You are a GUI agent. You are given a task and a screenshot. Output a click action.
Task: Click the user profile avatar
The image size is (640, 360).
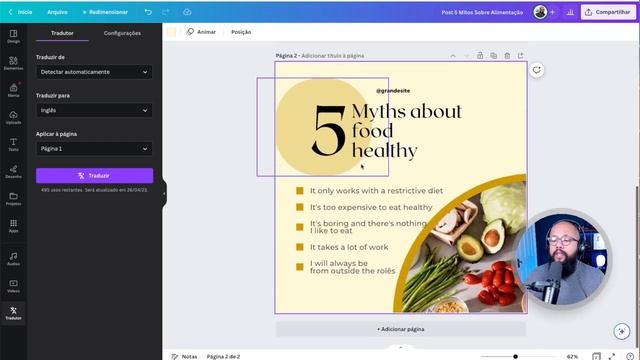point(540,12)
